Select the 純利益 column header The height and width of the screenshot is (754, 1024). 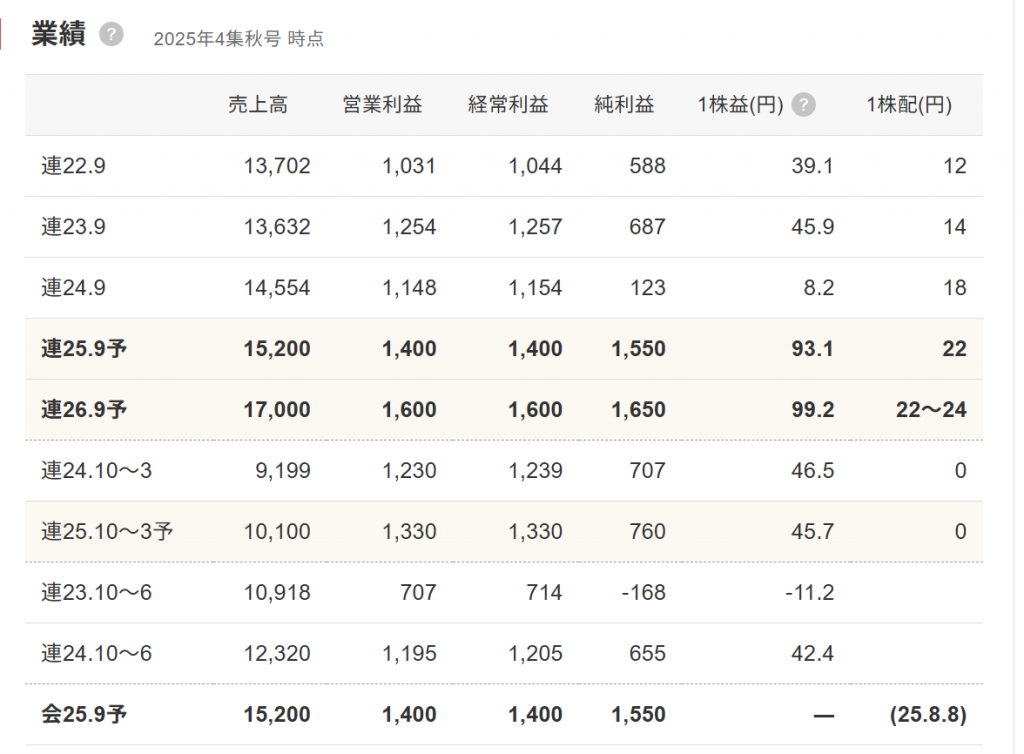[x=624, y=105]
